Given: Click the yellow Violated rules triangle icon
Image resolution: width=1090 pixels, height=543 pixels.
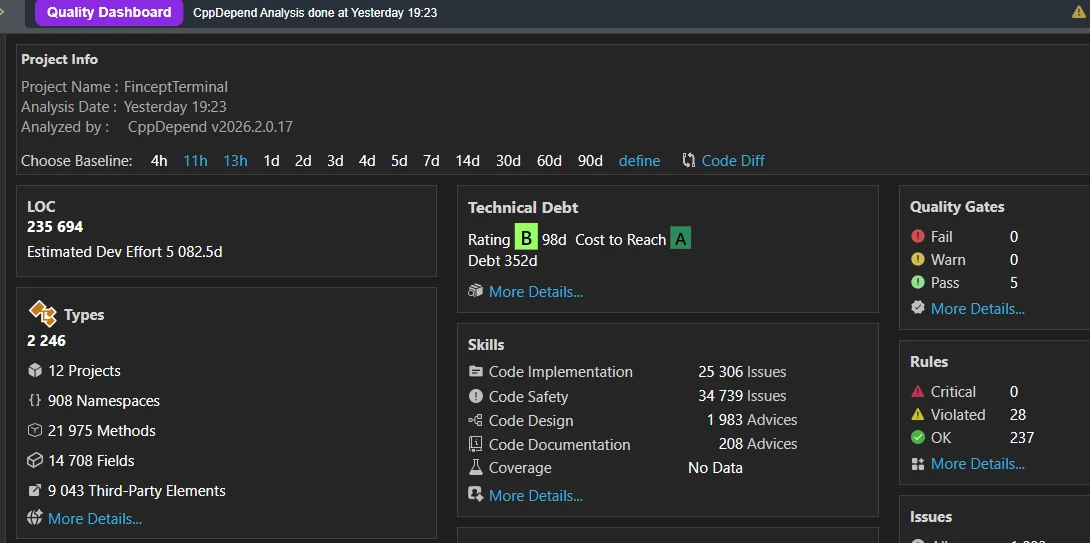Looking at the screenshot, I should point(918,414).
